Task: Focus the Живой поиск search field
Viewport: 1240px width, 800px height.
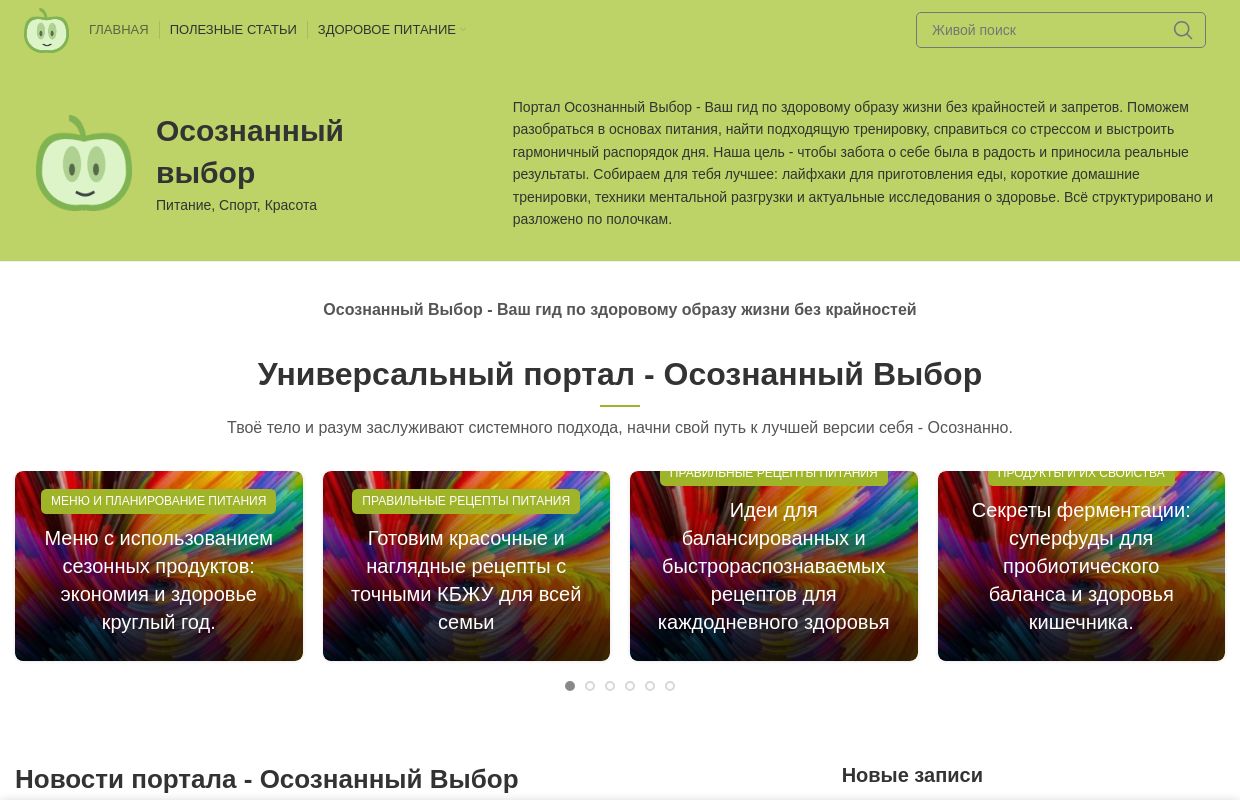Action: pos(1045,30)
